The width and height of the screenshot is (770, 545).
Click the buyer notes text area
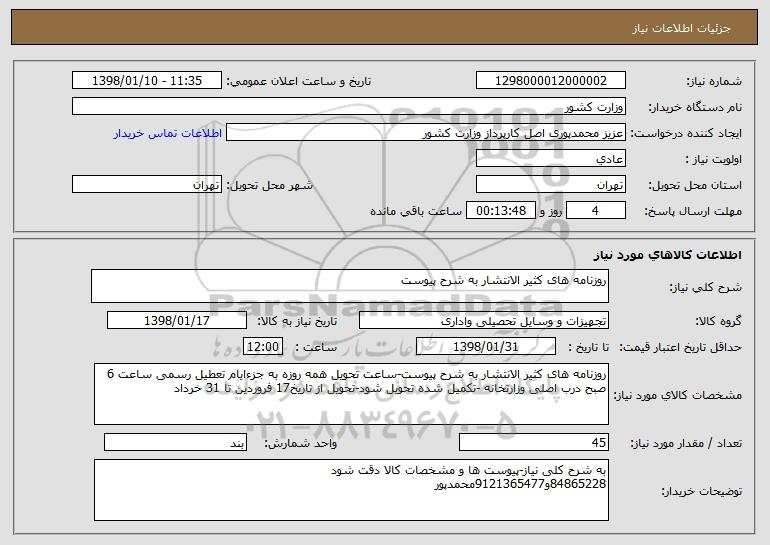click(x=351, y=490)
